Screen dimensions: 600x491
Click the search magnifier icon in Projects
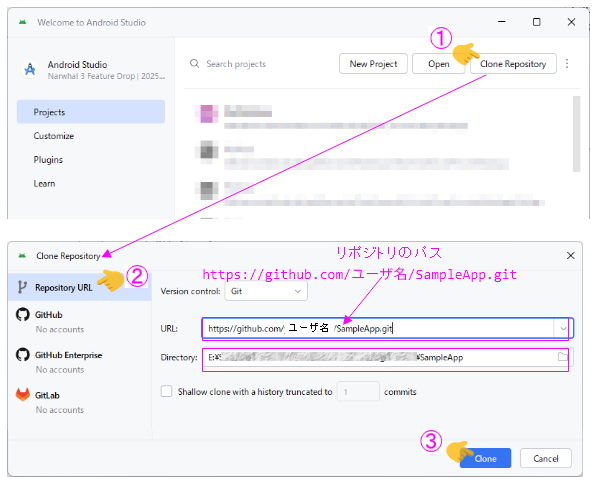click(x=194, y=64)
